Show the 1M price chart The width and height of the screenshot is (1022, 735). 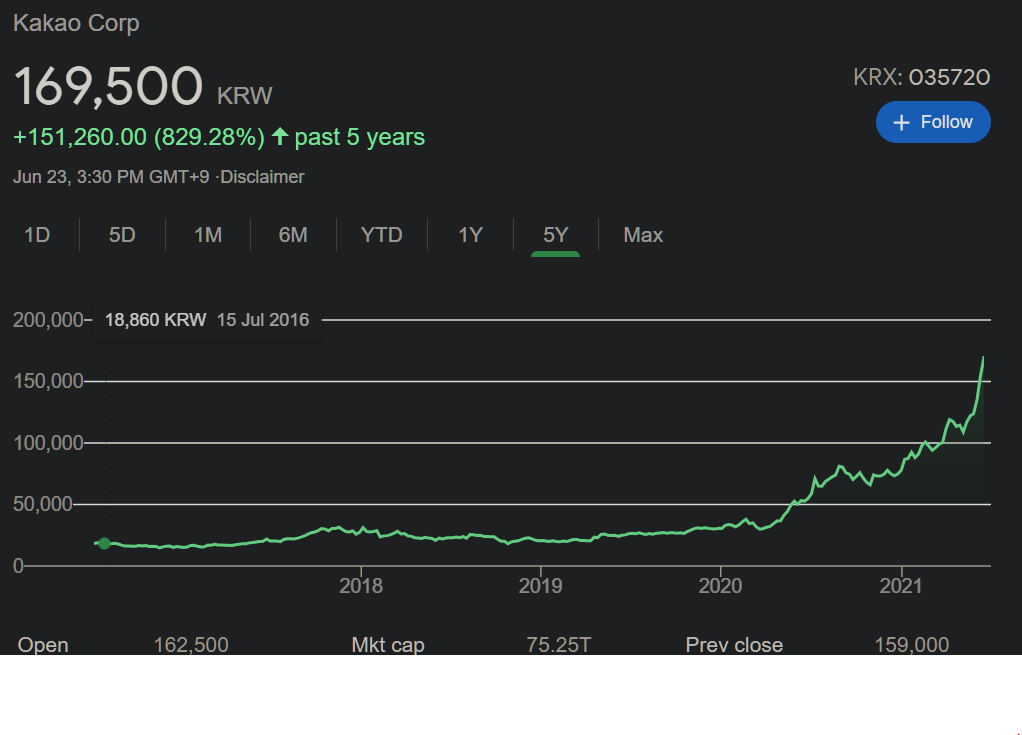click(x=208, y=235)
